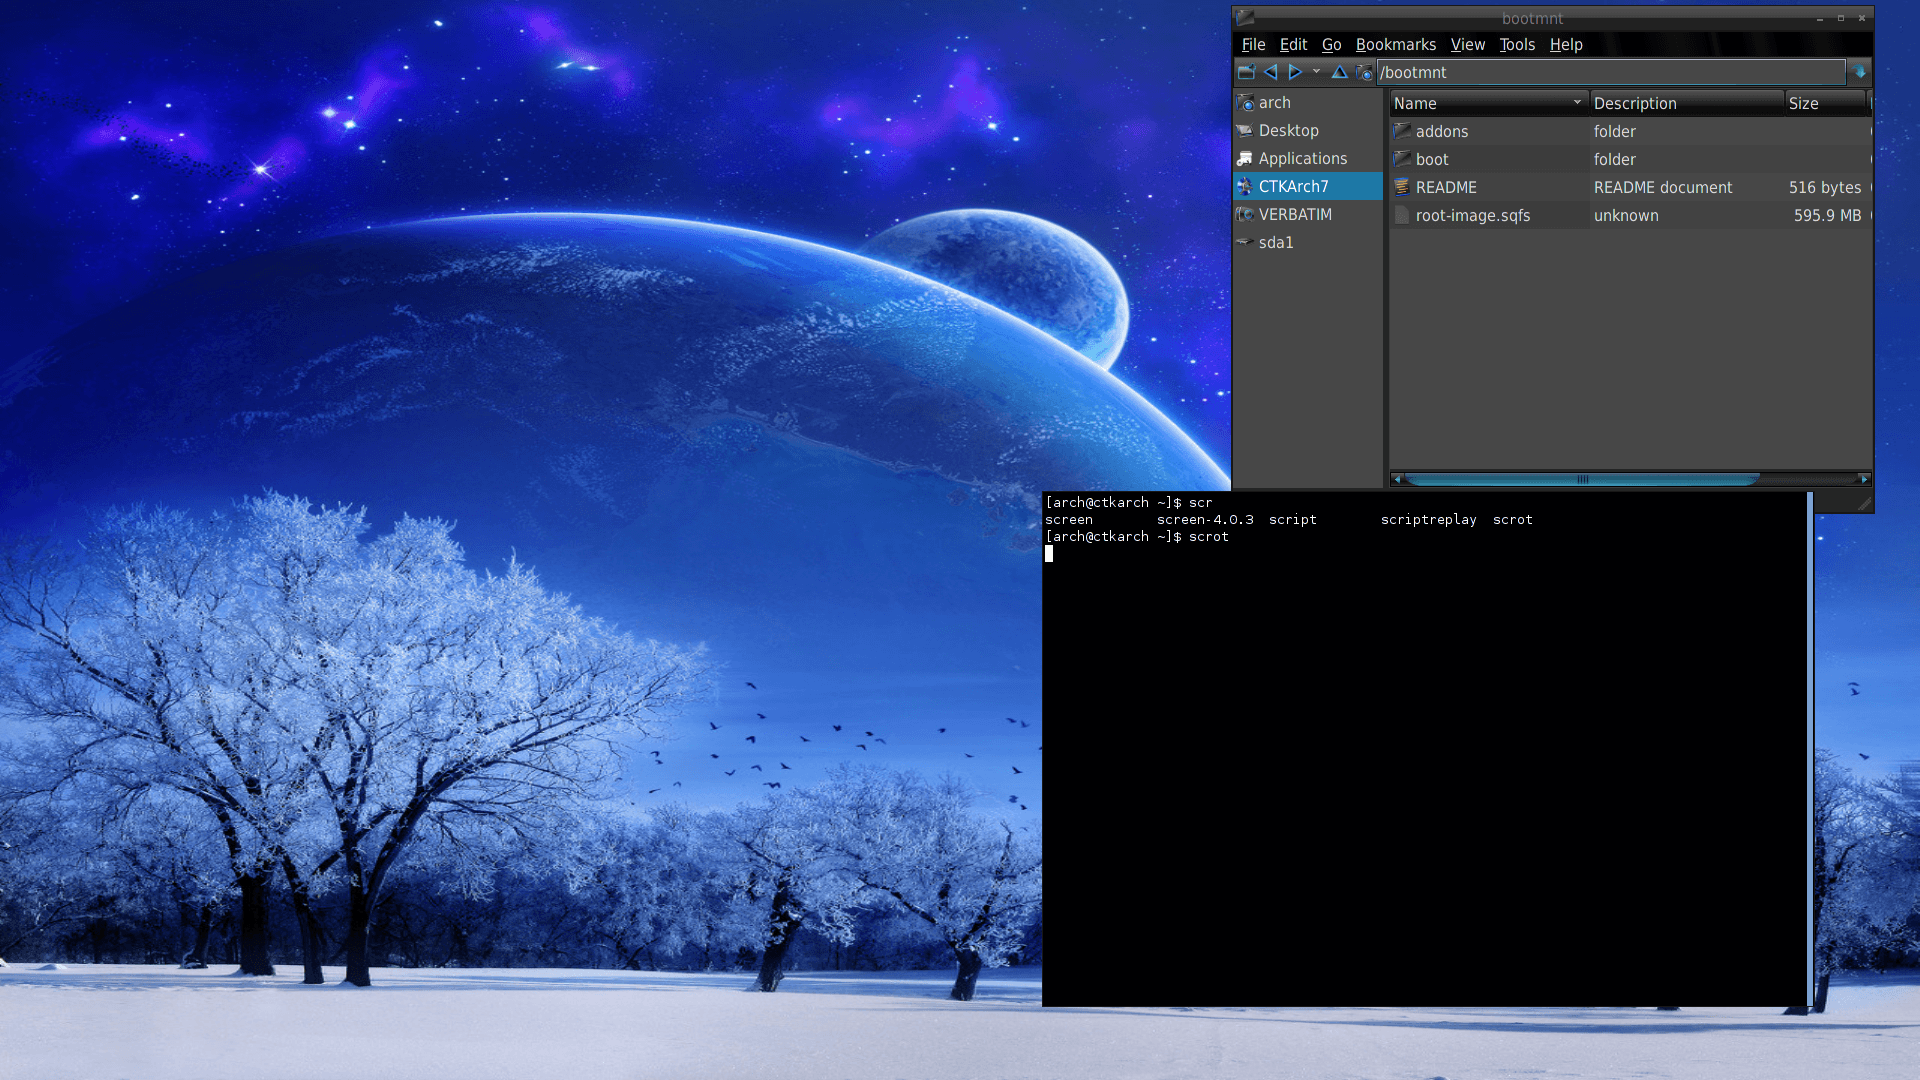Click the arch home icon in sidebar
The width and height of the screenshot is (1920, 1080).
tap(1245, 102)
